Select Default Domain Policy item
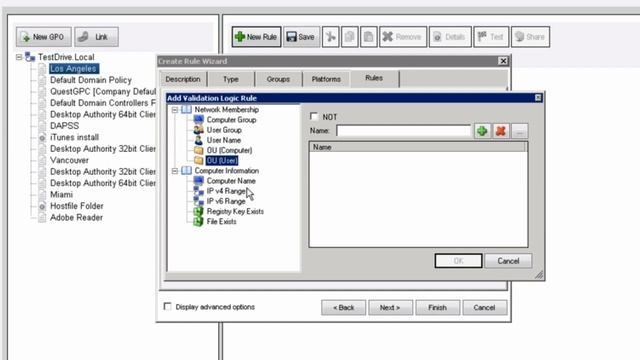 [91, 80]
